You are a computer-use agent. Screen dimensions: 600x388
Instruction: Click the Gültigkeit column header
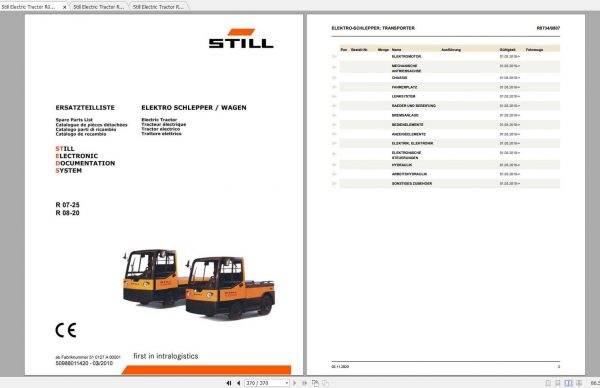[x=507, y=50]
